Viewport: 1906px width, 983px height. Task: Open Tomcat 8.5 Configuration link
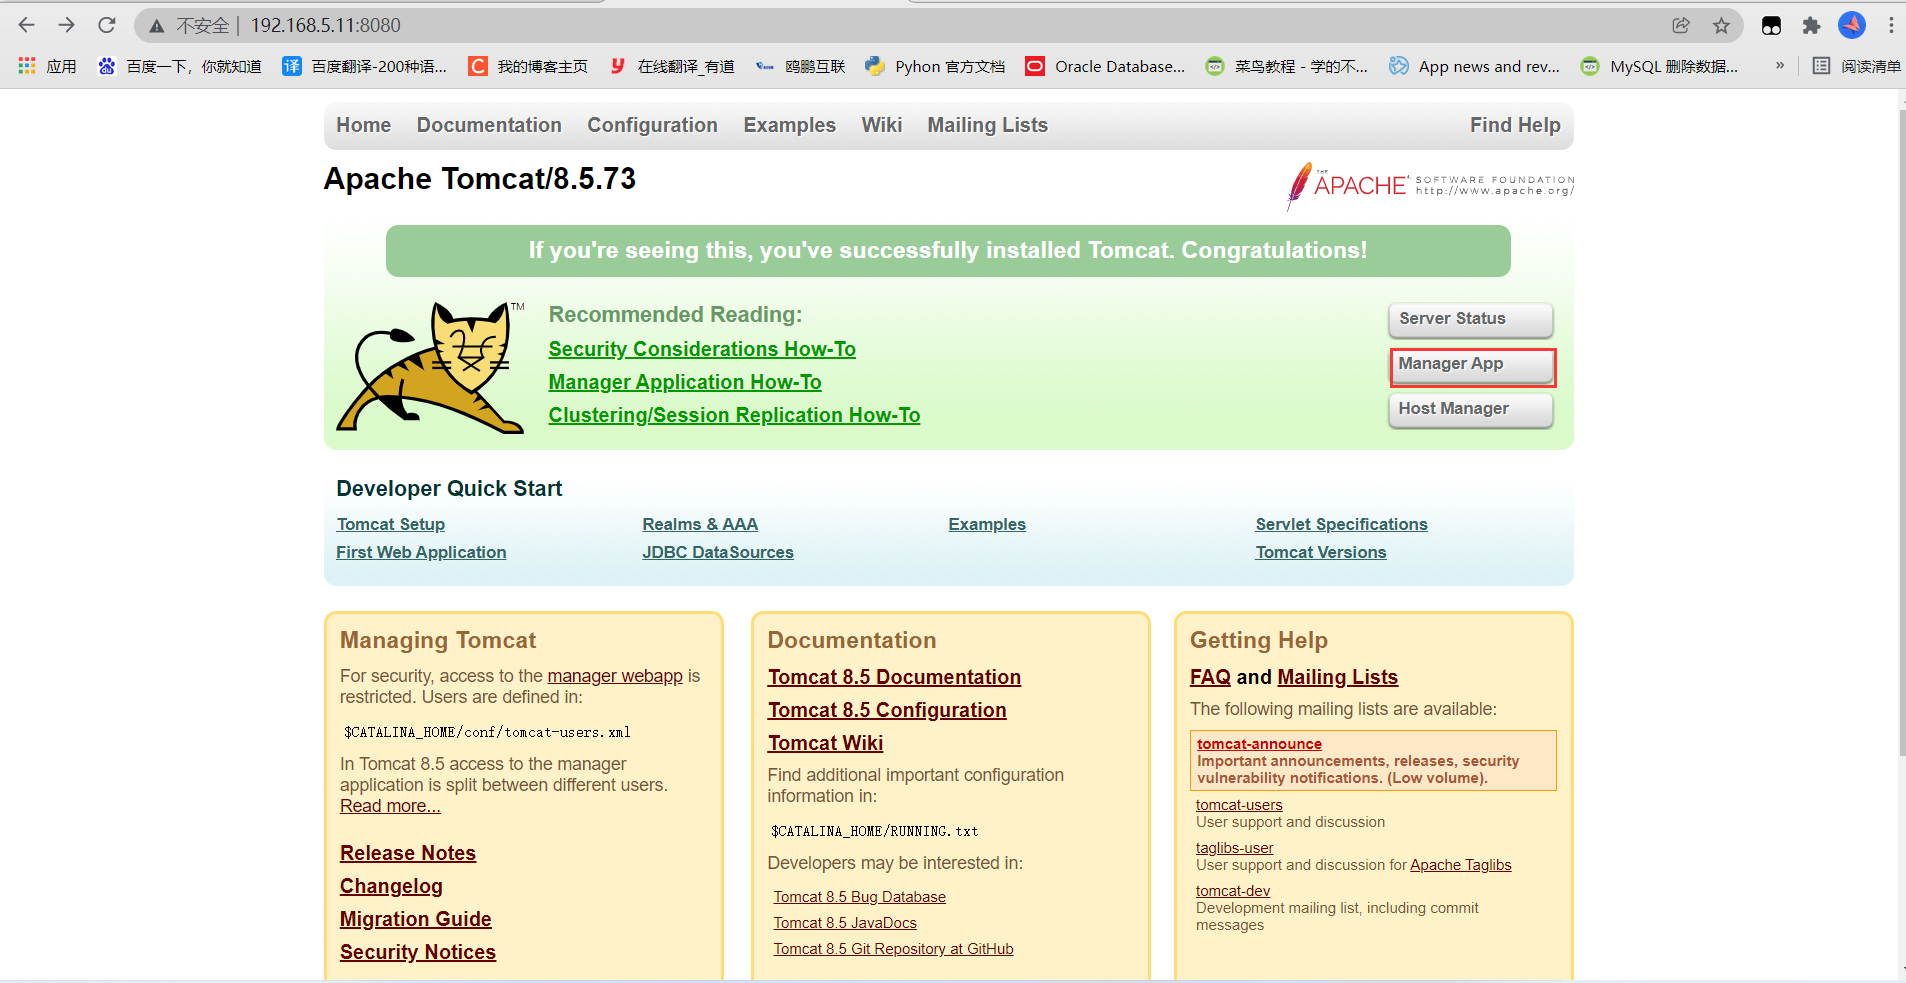tap(887, 710)
